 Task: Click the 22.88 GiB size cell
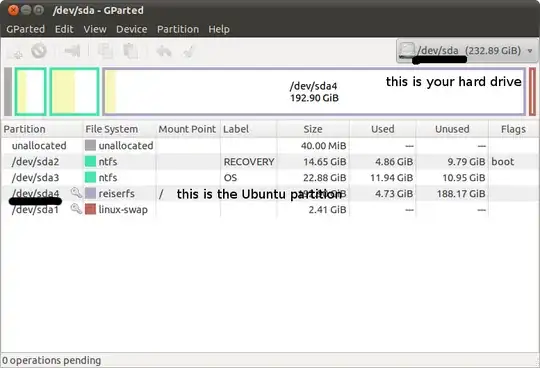325,178
